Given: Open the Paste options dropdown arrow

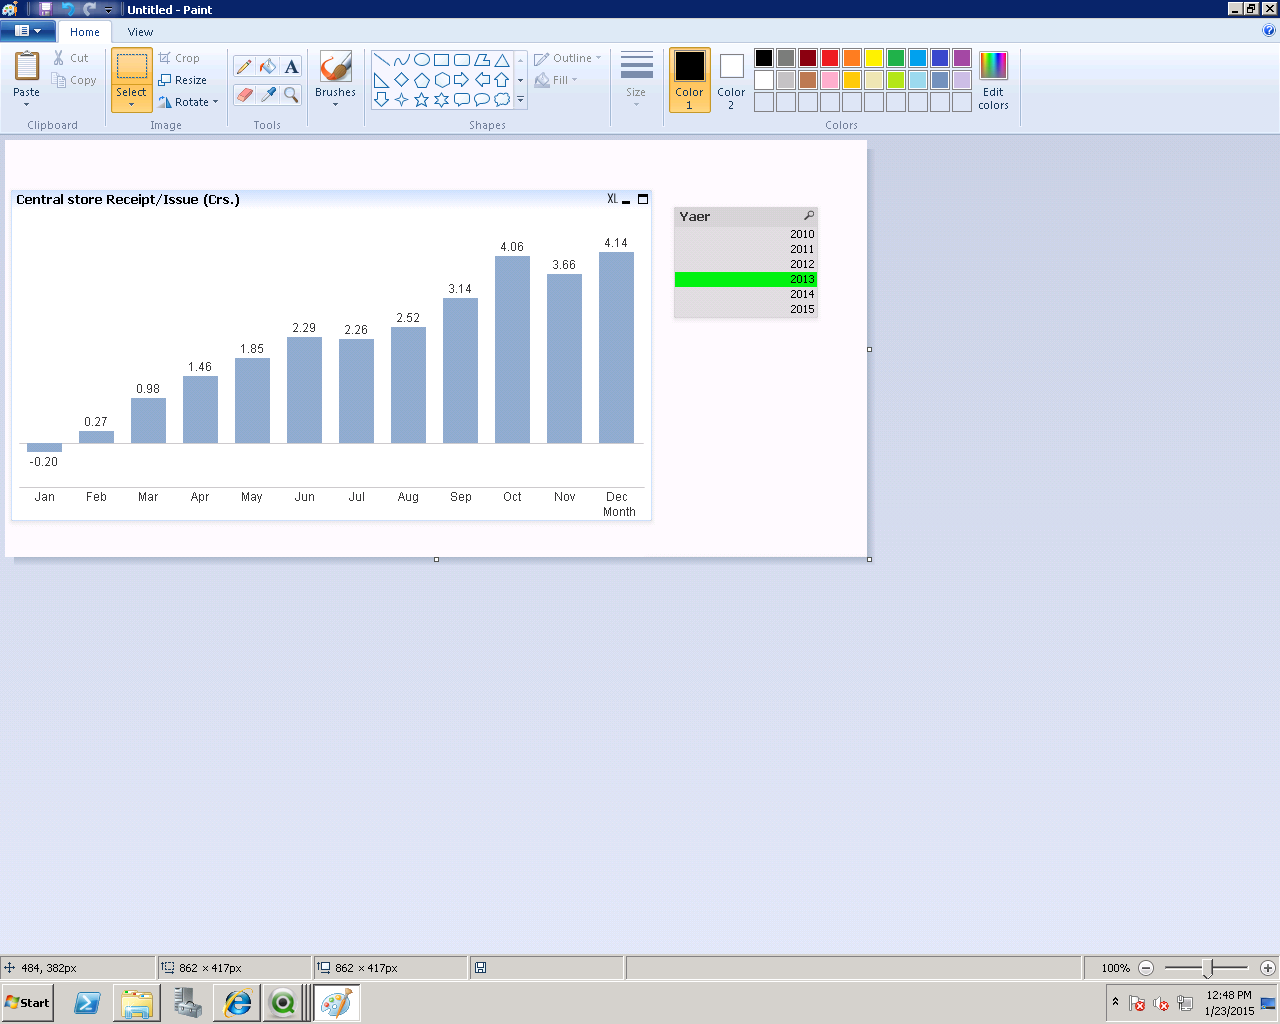Looking at the screenshot, I should 26,104.
